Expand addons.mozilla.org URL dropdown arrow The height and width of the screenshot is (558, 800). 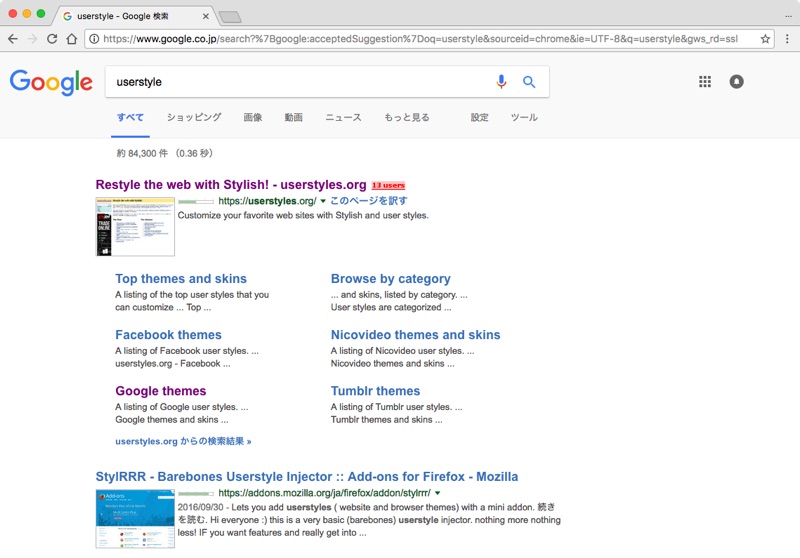pos(437,493)
